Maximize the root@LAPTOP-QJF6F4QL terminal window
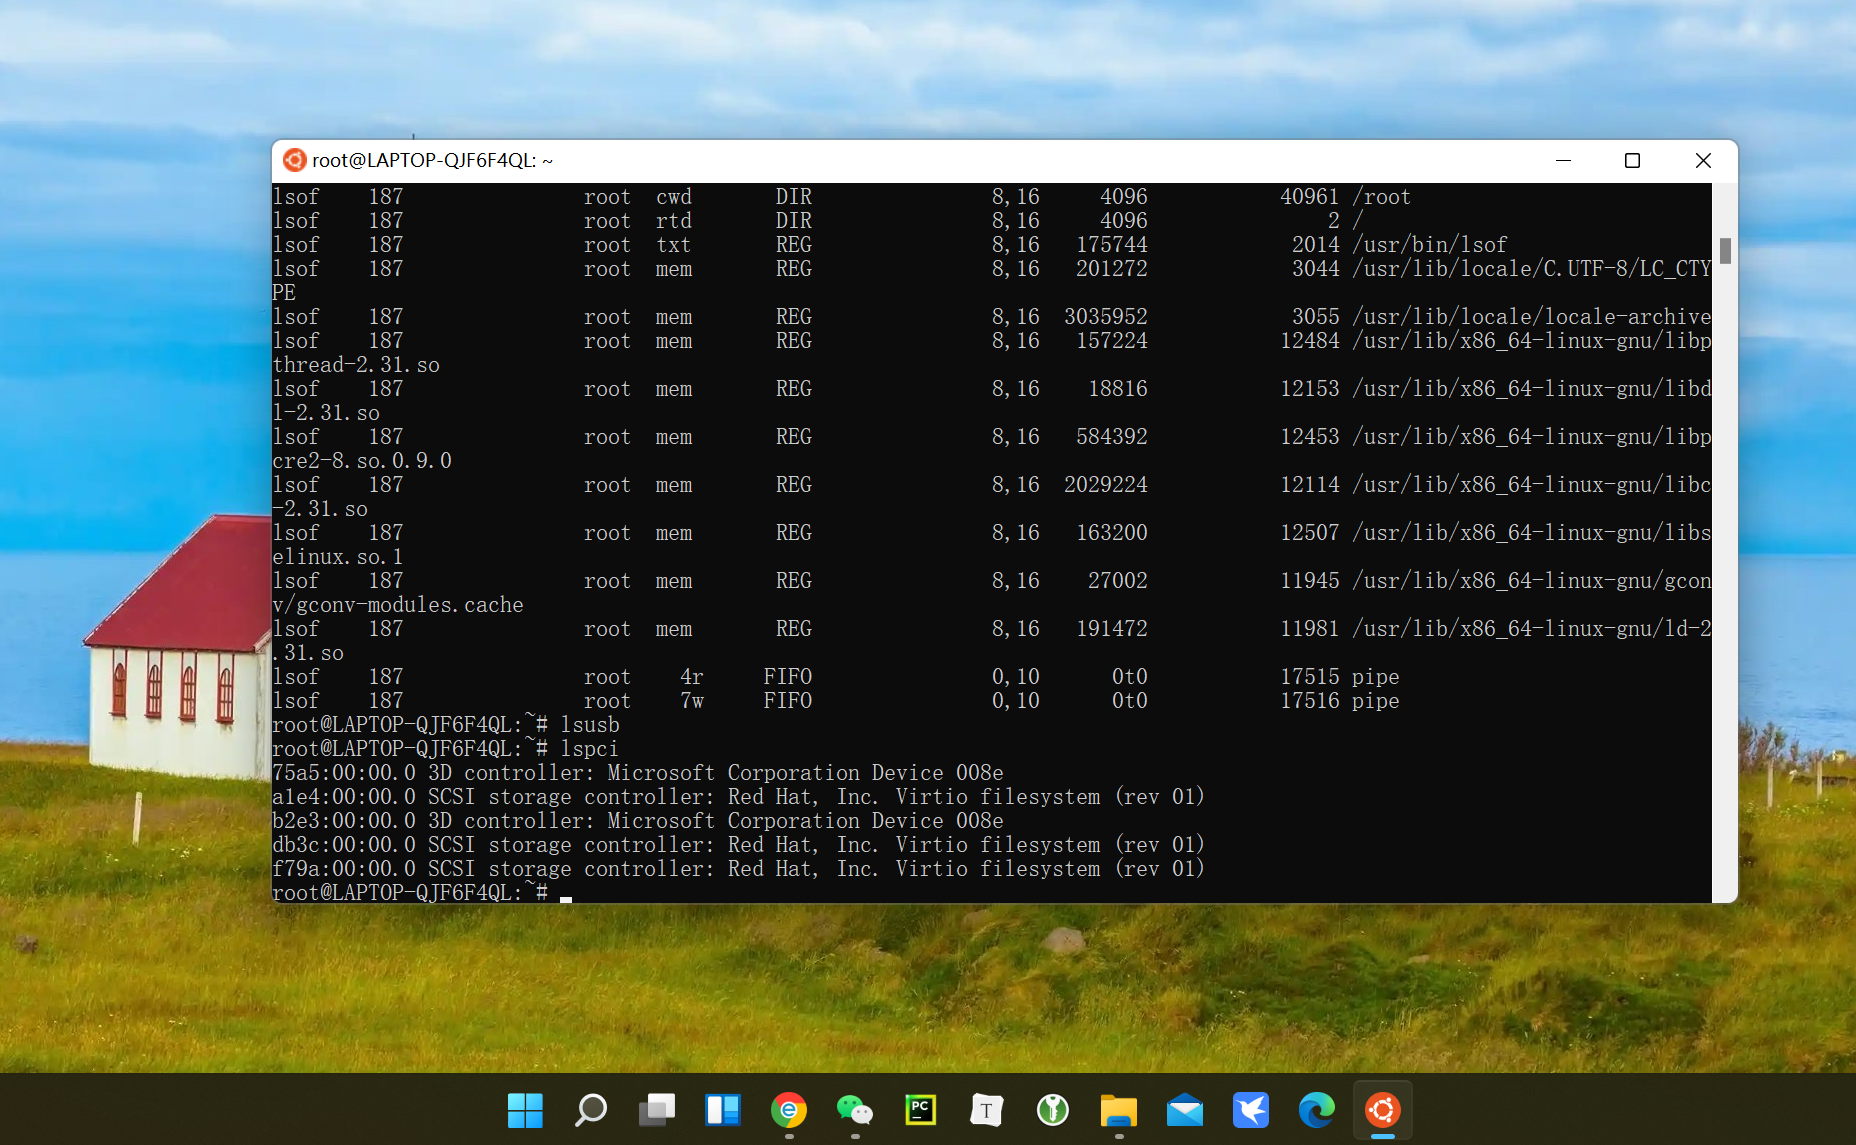This screenshot has height=1145, width=1856. pos(1632,161)
